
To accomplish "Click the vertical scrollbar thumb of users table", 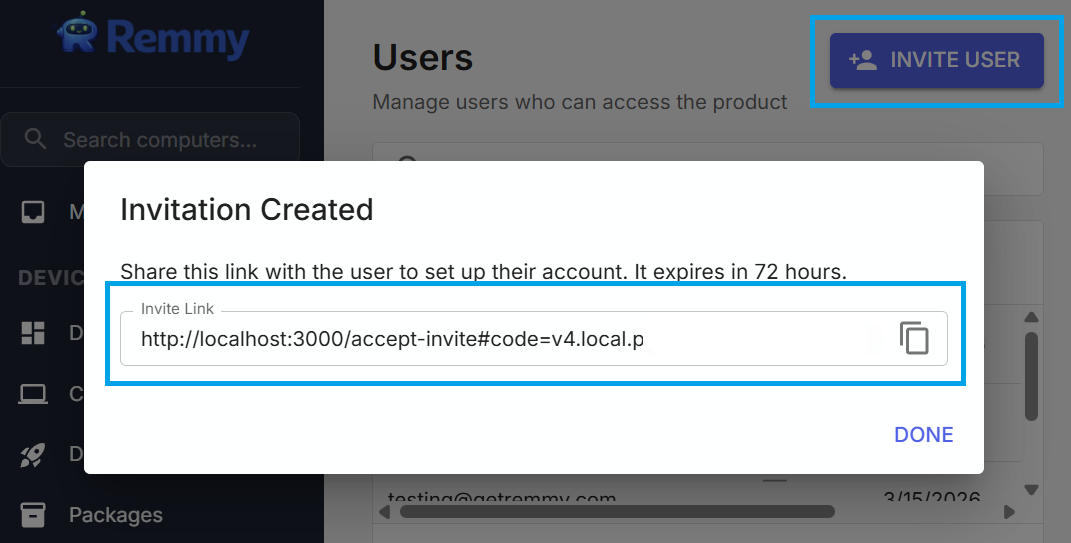I will pyautogui.click(x=1032, y=375).
